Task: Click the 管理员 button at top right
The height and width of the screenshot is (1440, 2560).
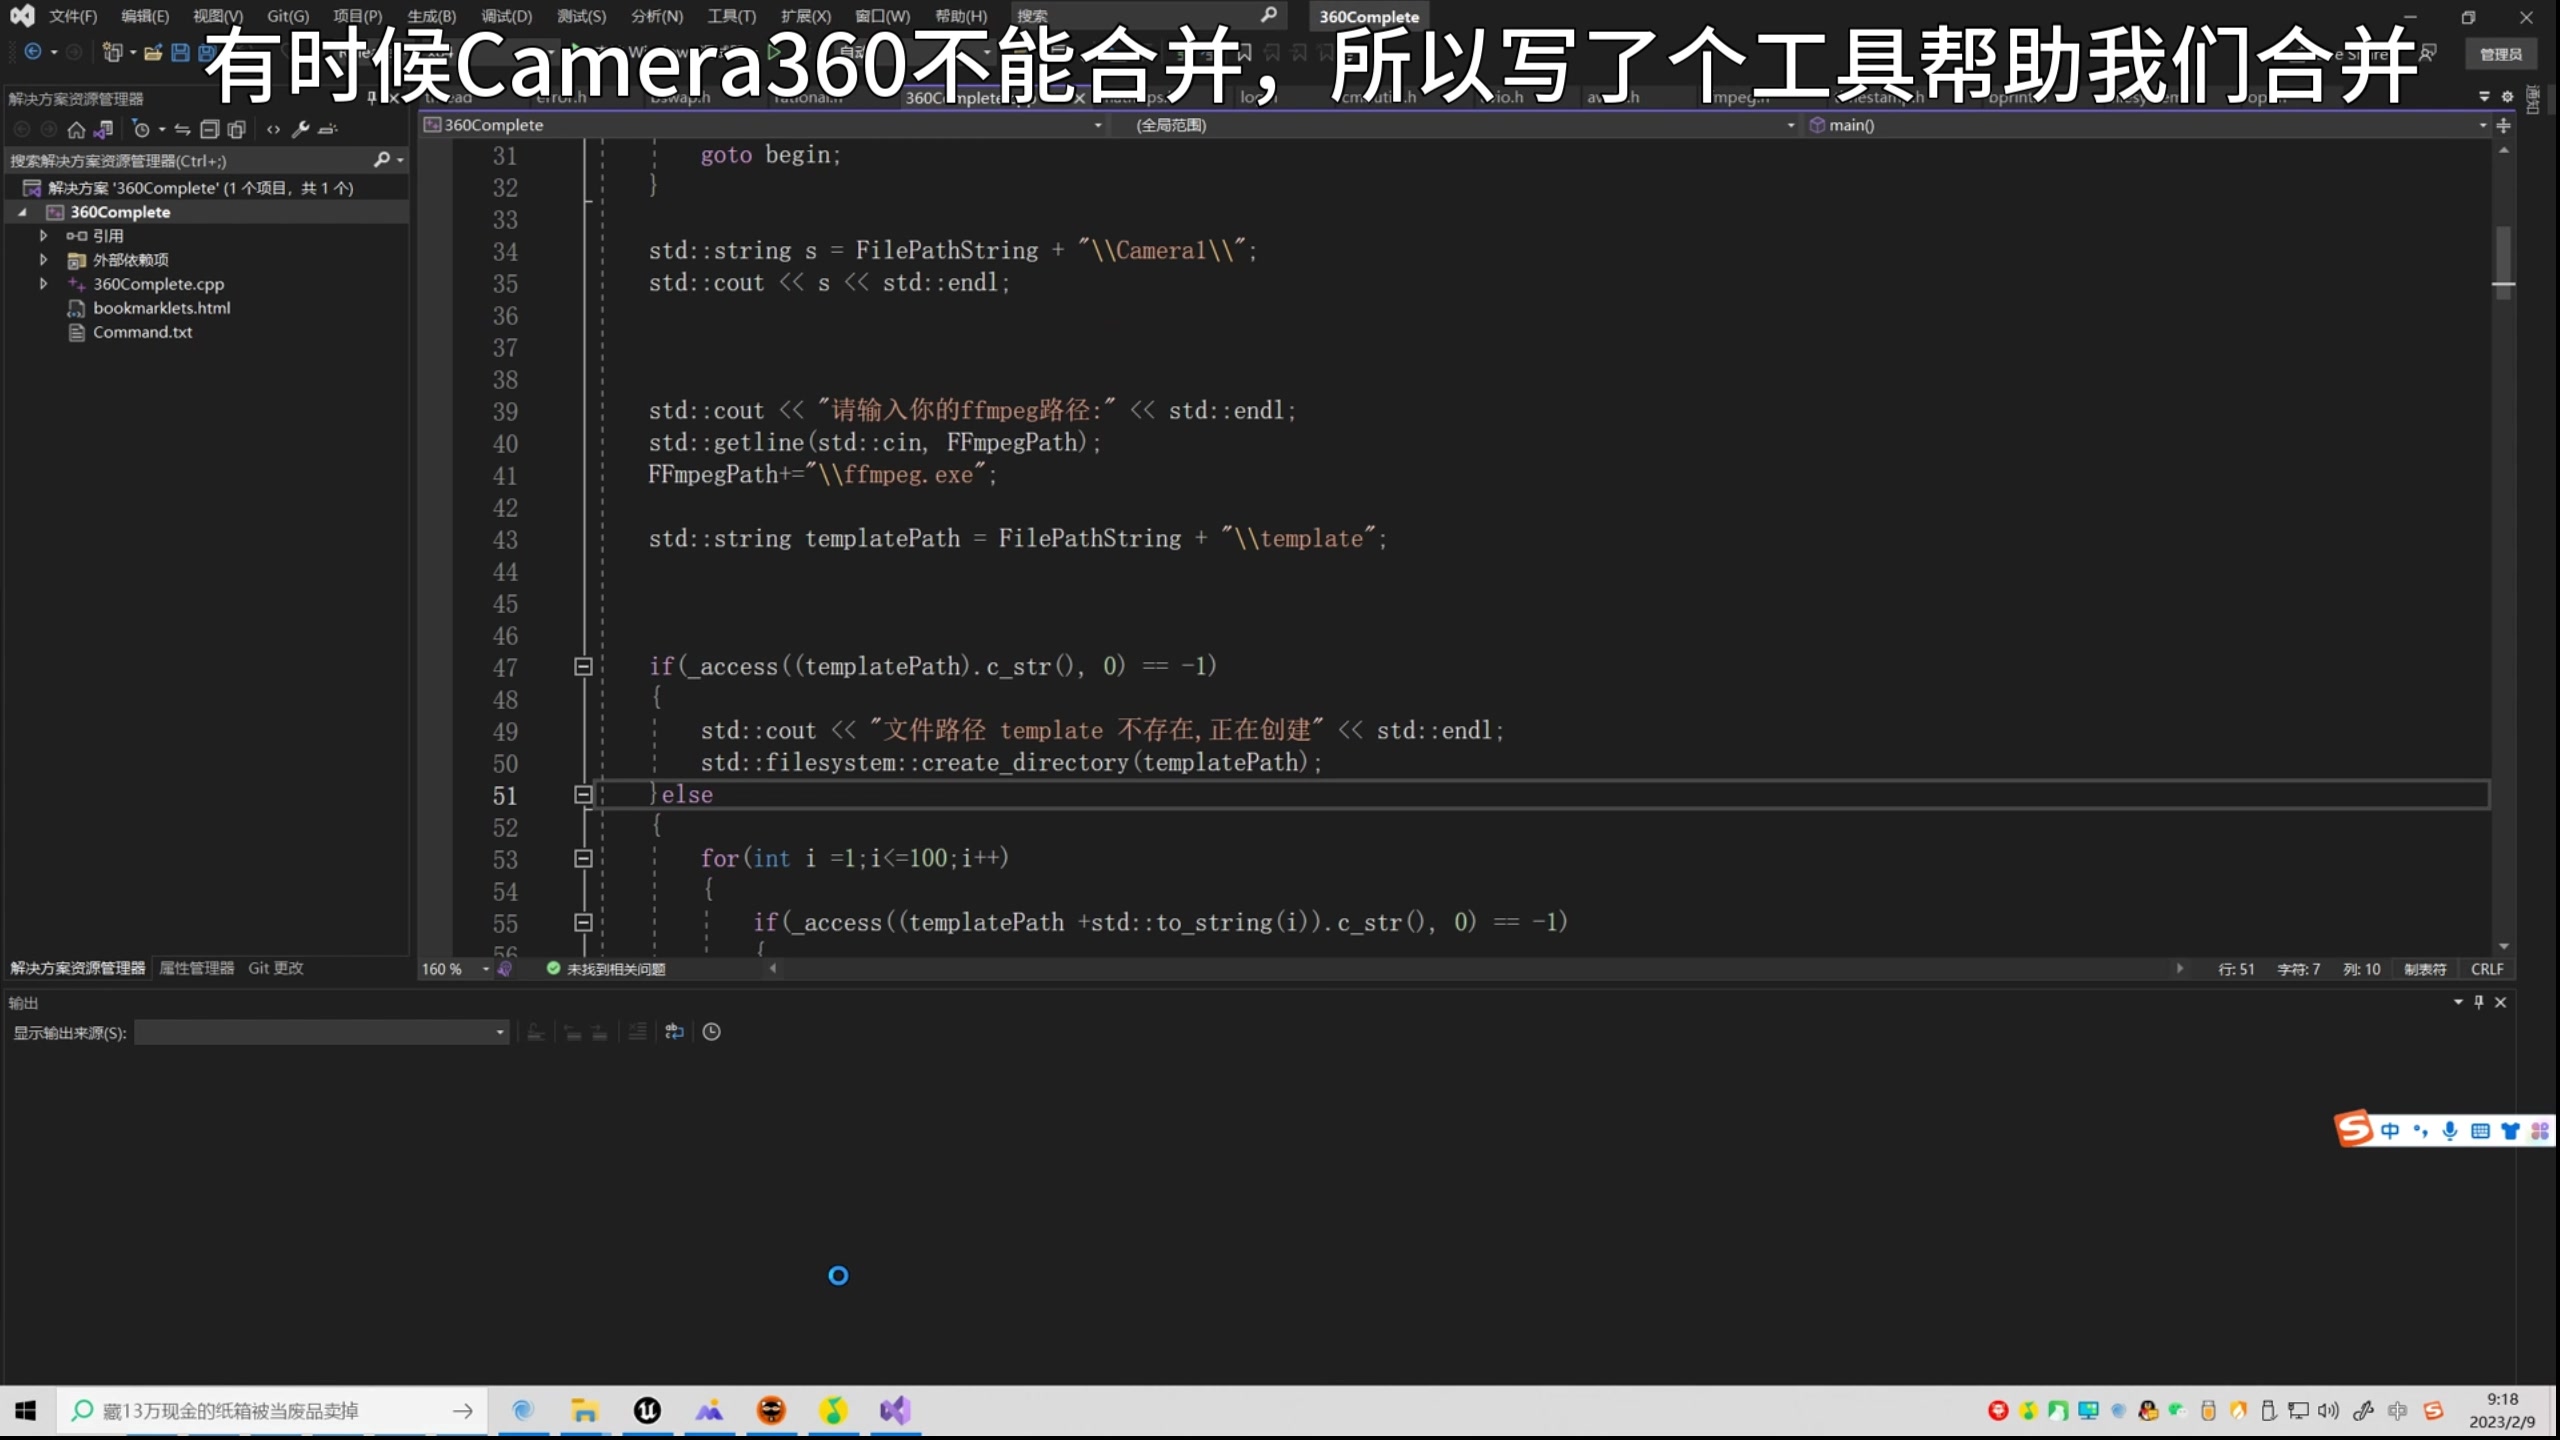Action: pyautogui.click(x=2501, y=54)
